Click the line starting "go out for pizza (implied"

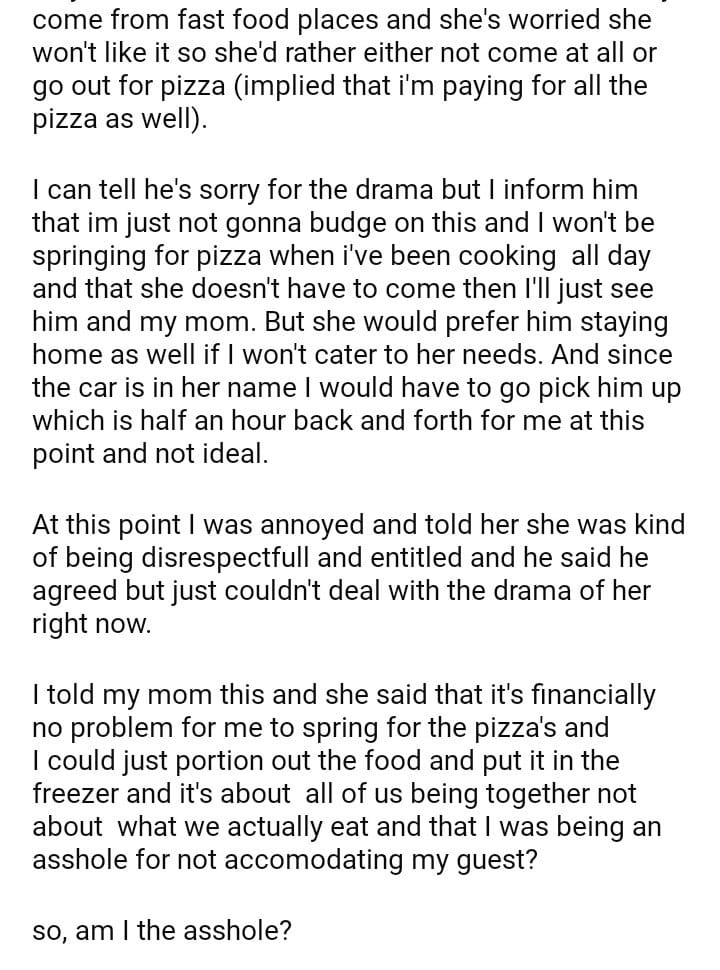tap(340, 86)
